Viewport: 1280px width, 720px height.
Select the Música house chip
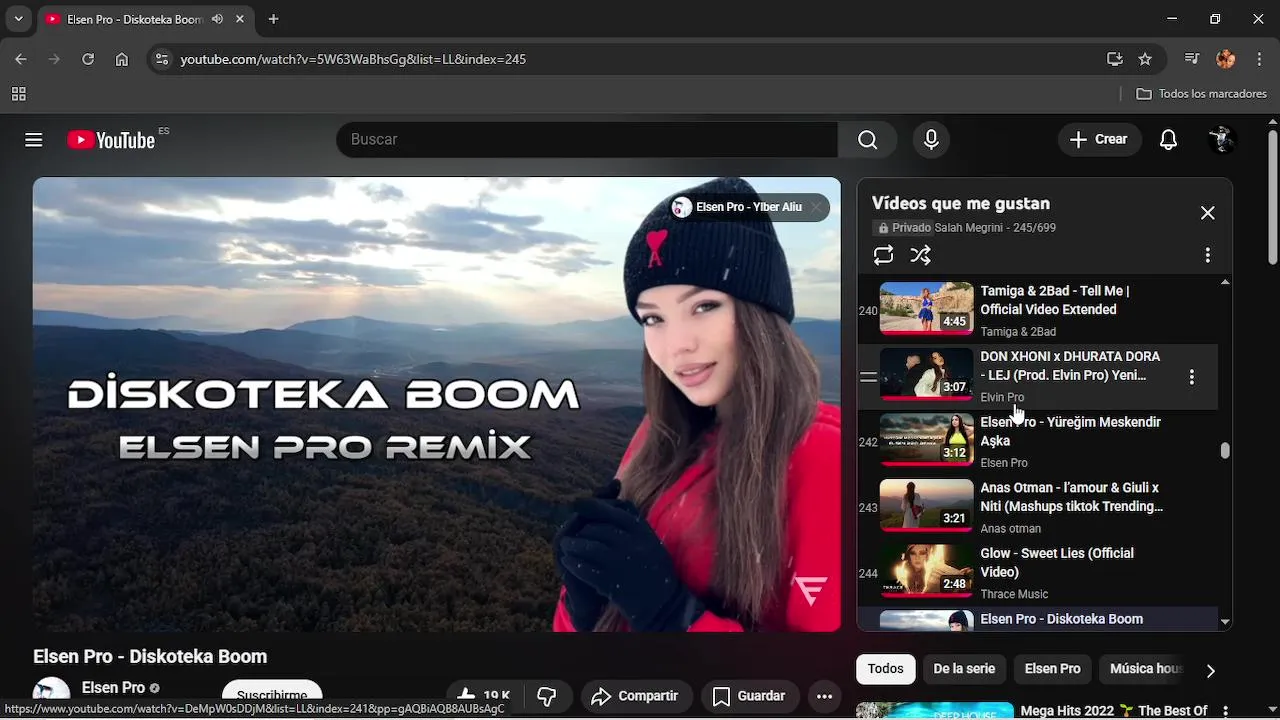(1145, 669)
